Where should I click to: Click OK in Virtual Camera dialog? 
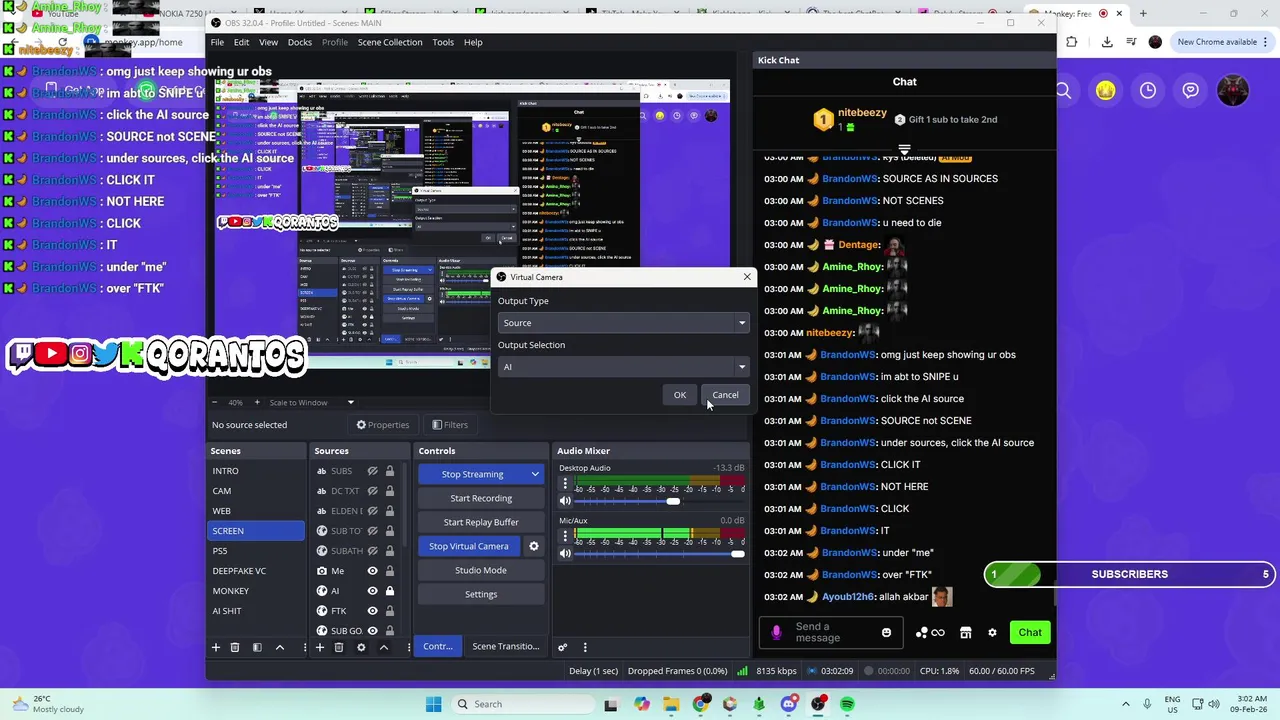click(680, 395)
